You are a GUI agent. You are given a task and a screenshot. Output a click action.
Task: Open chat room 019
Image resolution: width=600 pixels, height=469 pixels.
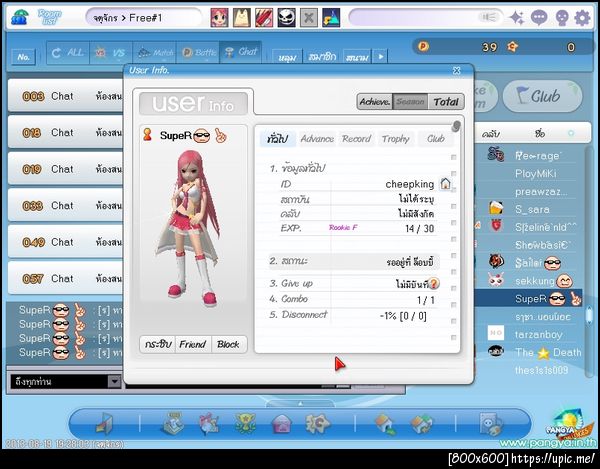65,169
